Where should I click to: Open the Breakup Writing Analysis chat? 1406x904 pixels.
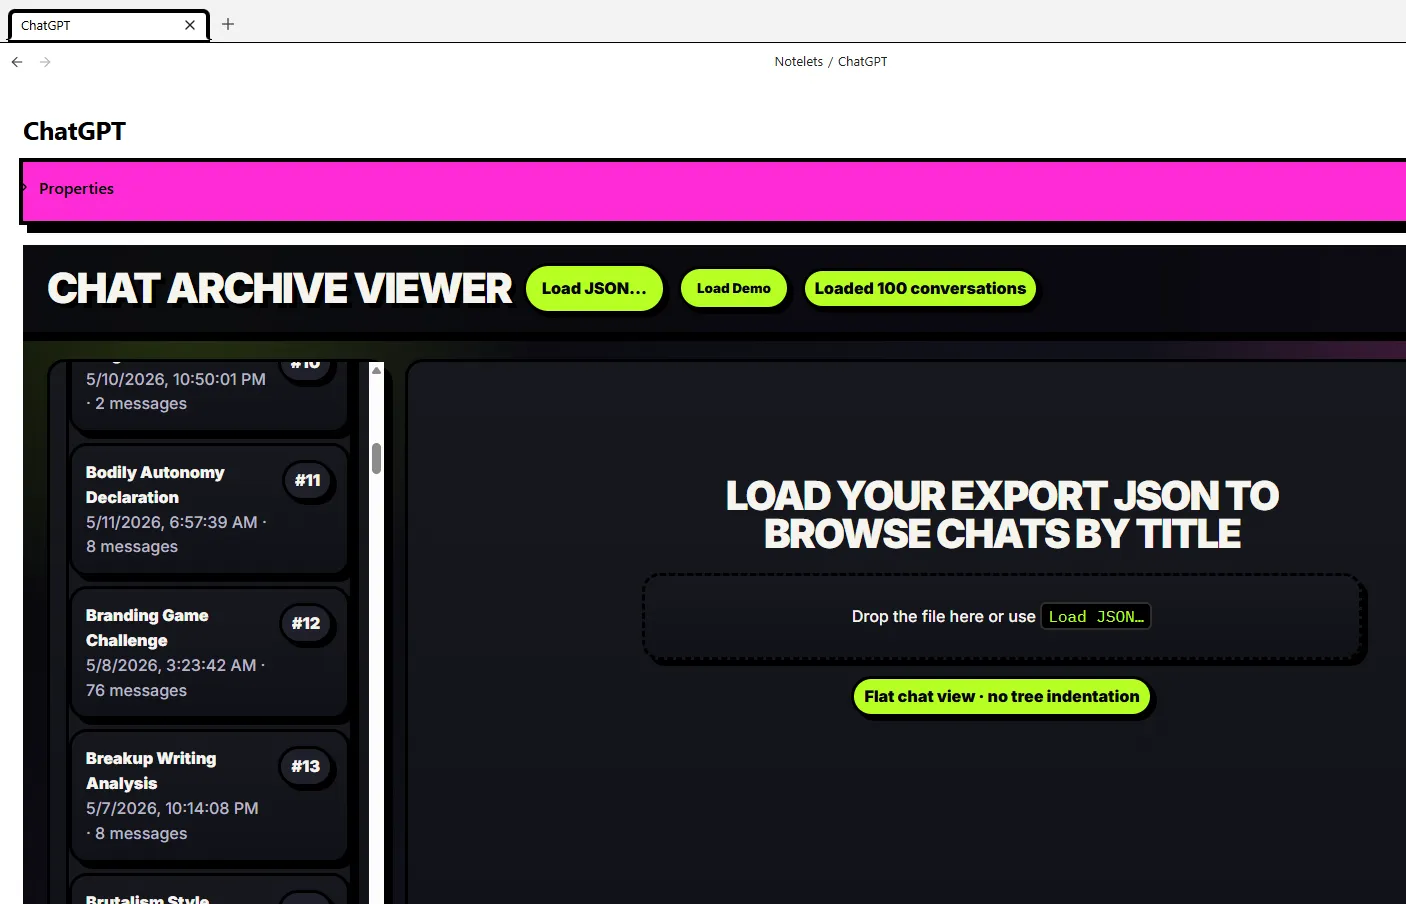coord(210,796)
